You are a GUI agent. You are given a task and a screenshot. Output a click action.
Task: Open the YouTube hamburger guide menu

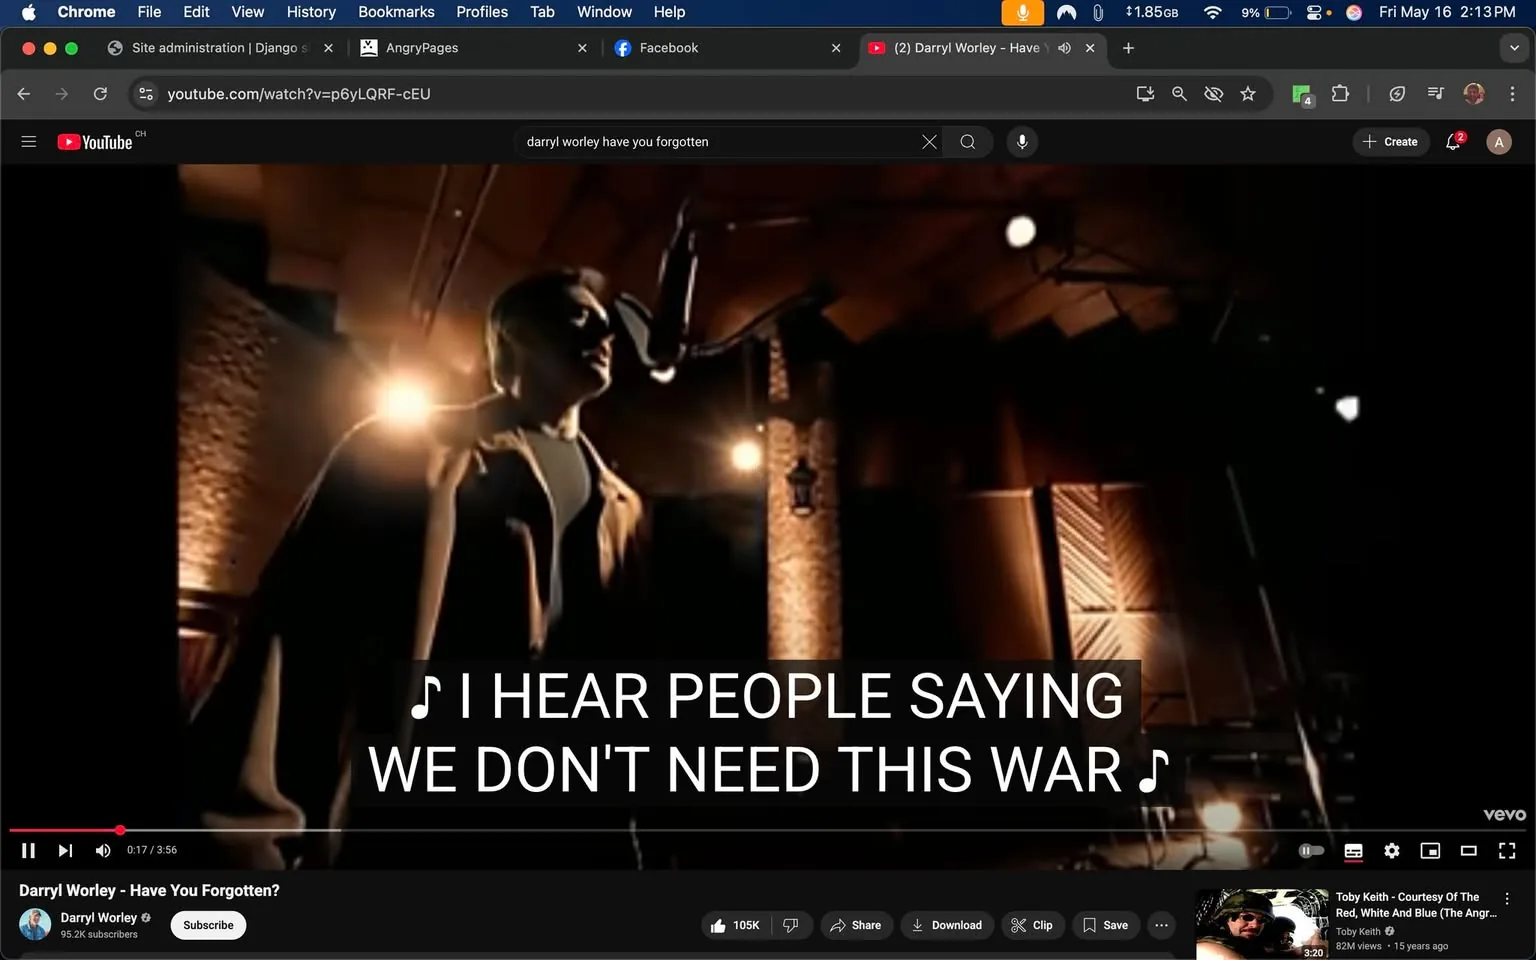click(x=29, y=142)
